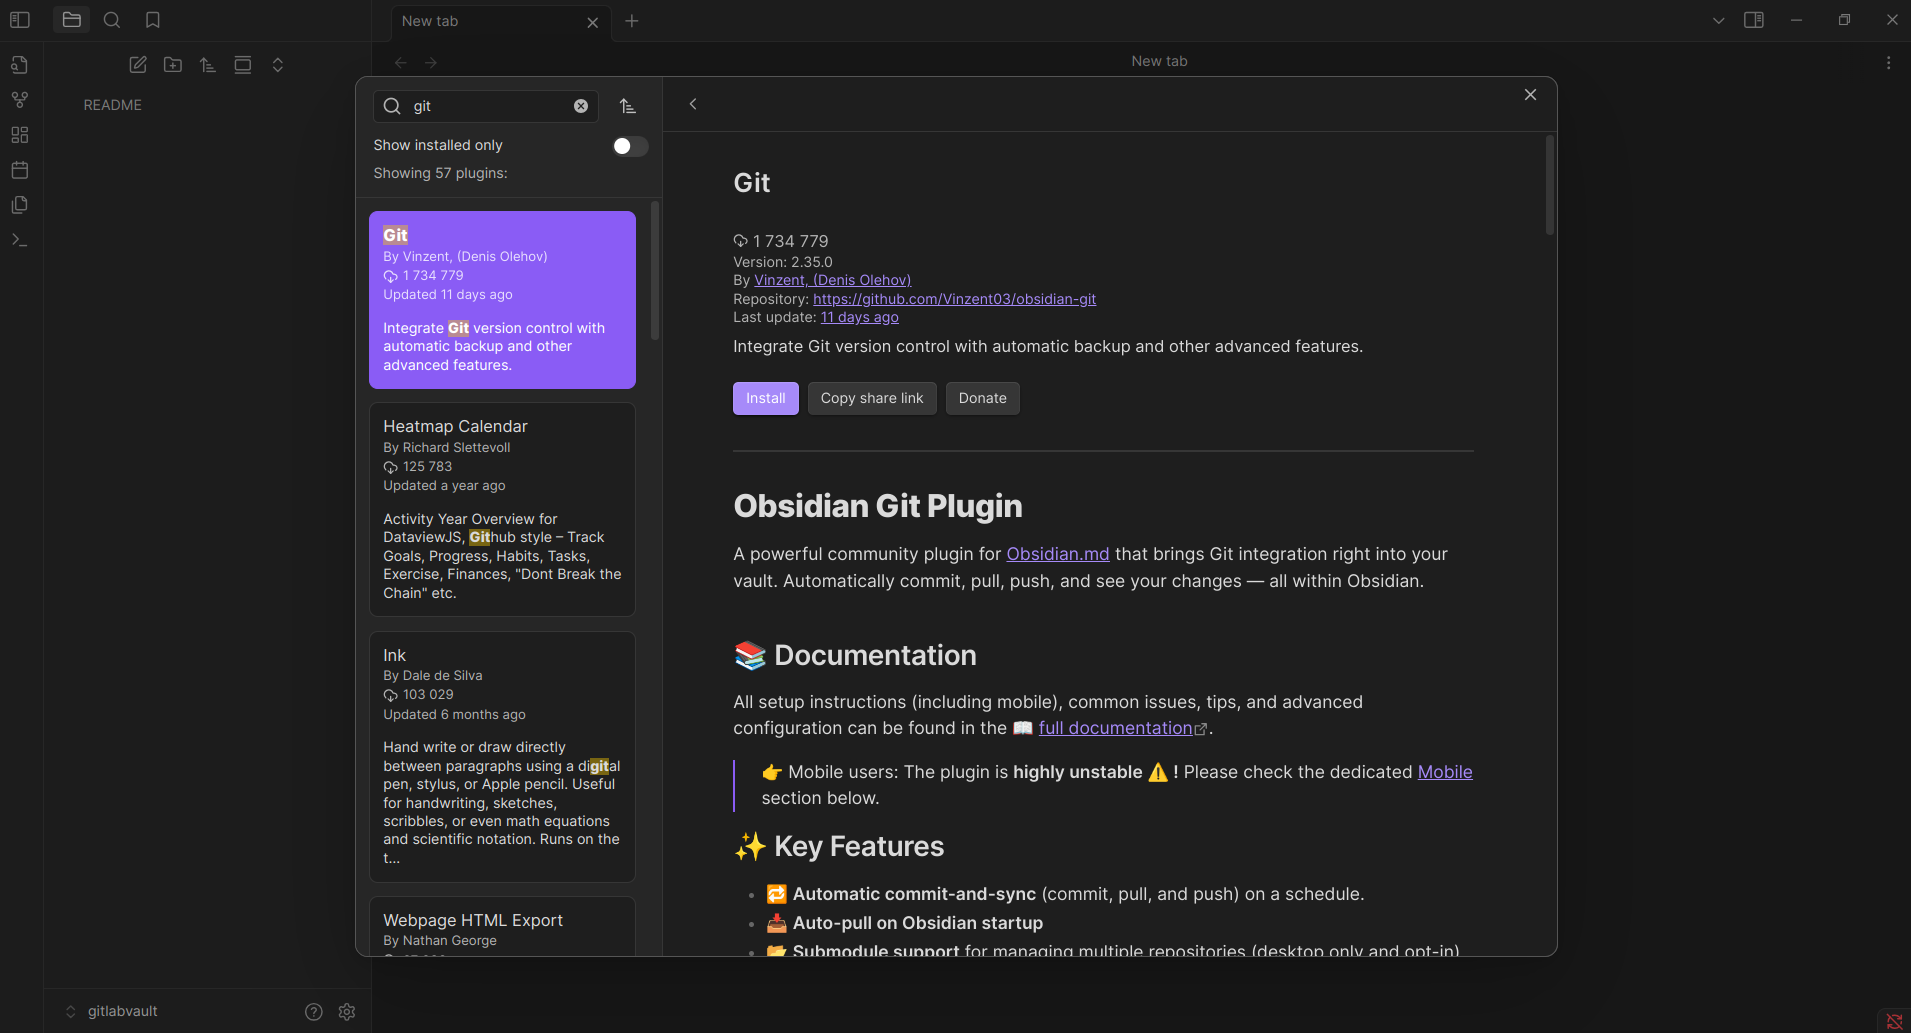This screenshot has height=1033, width=1911.
Task: Click the plugin details scrollbar
Action: [x=1550, y=185]
